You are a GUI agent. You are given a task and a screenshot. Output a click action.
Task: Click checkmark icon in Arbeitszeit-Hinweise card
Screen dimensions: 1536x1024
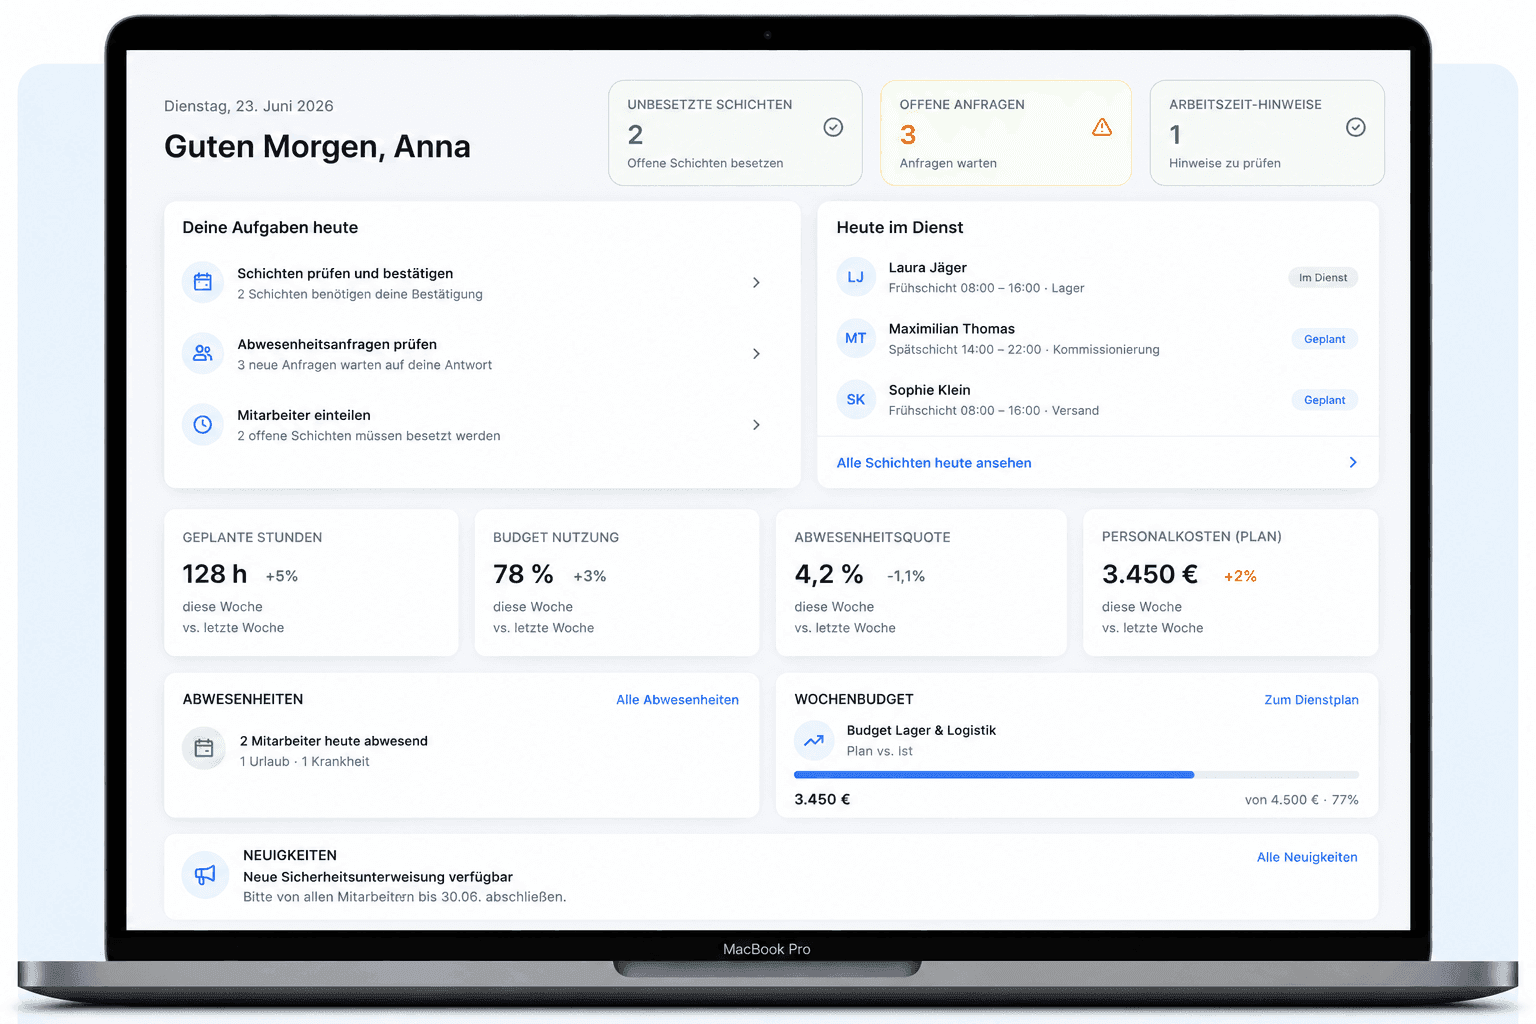(x=1356, y=127)
